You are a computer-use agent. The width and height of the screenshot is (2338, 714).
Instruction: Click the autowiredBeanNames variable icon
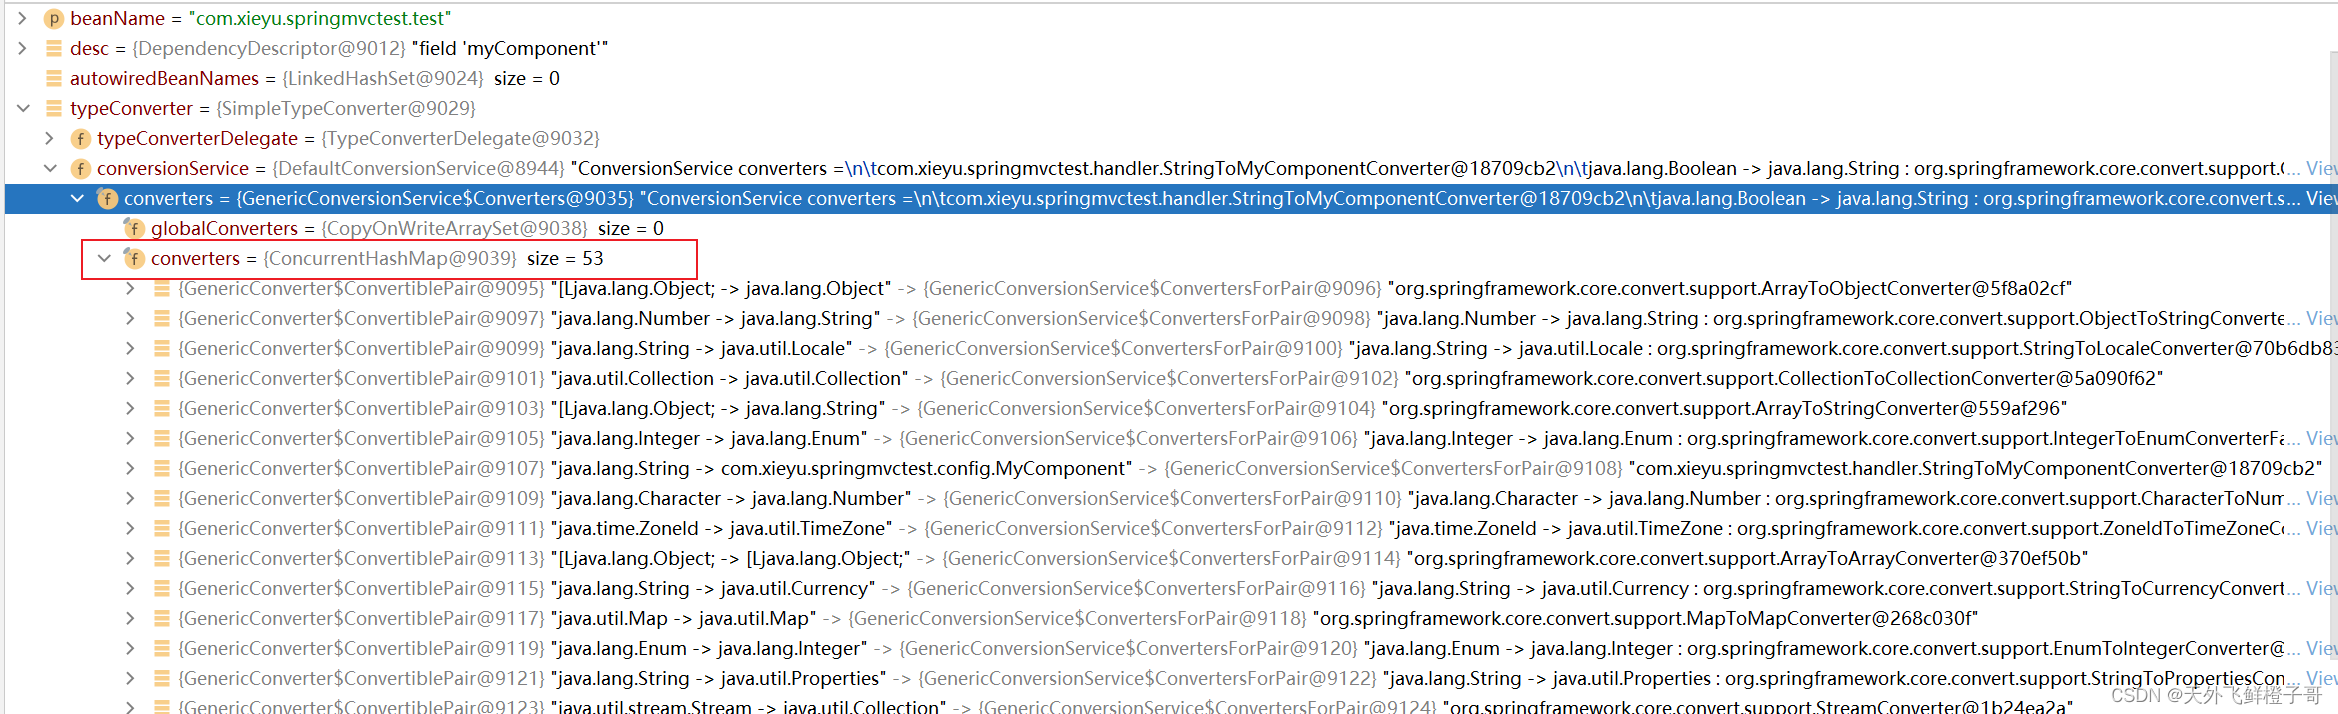pos(54,78)
